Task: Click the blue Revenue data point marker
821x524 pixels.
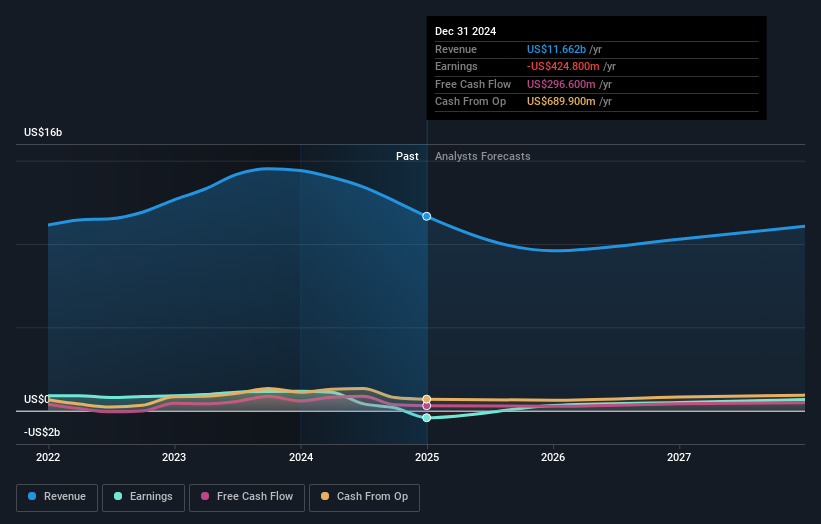Action: tap(427, 216)
